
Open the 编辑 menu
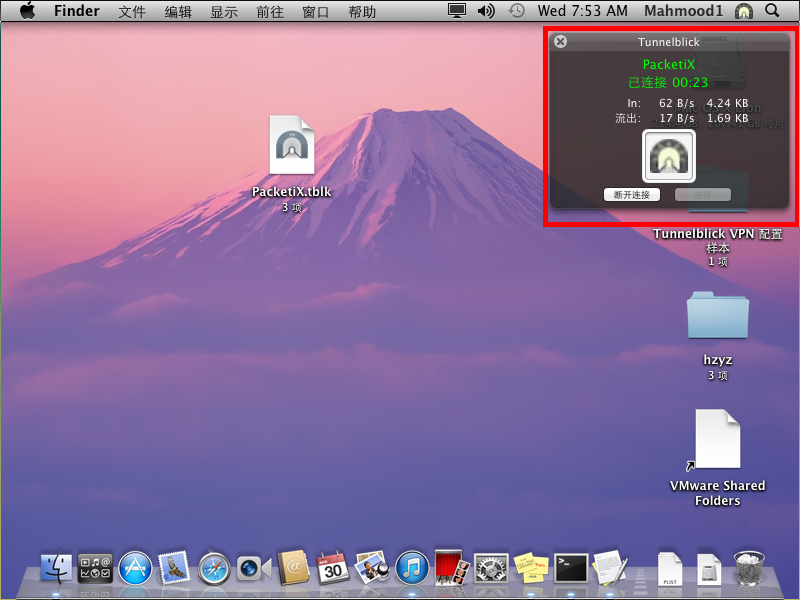(x=178, y=11)
